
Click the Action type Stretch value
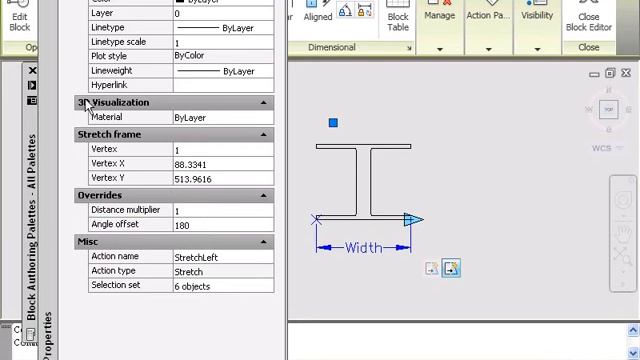(x=223, y=271)
